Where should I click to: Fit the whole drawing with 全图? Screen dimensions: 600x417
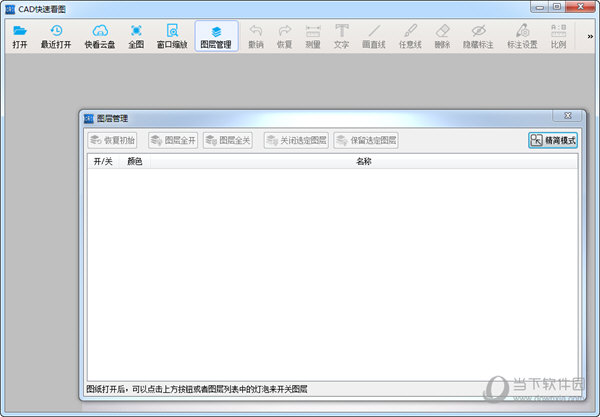136,37
